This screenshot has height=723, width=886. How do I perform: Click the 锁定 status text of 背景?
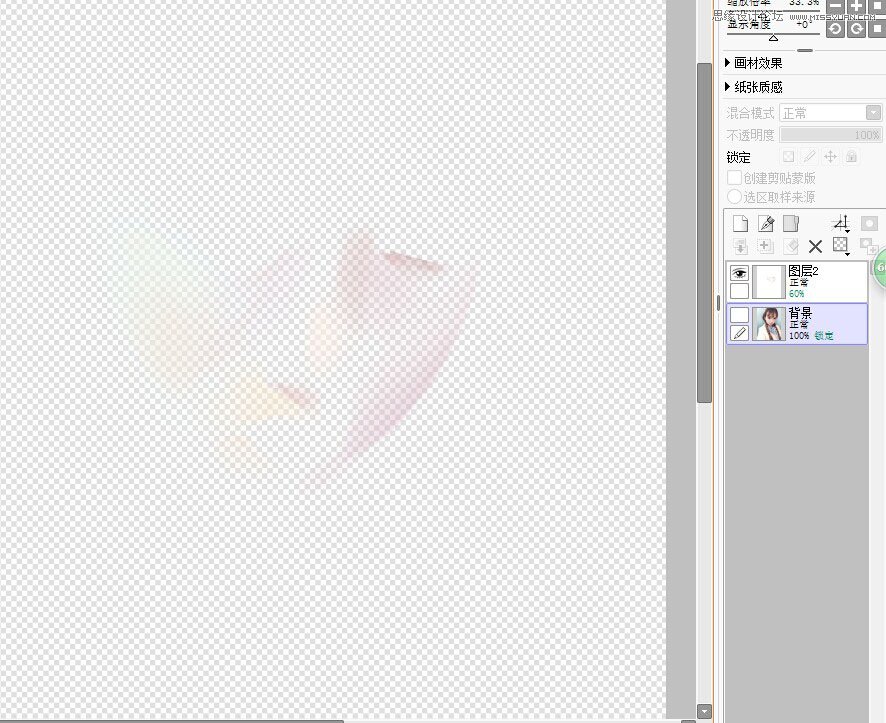[x=824, y=336]
